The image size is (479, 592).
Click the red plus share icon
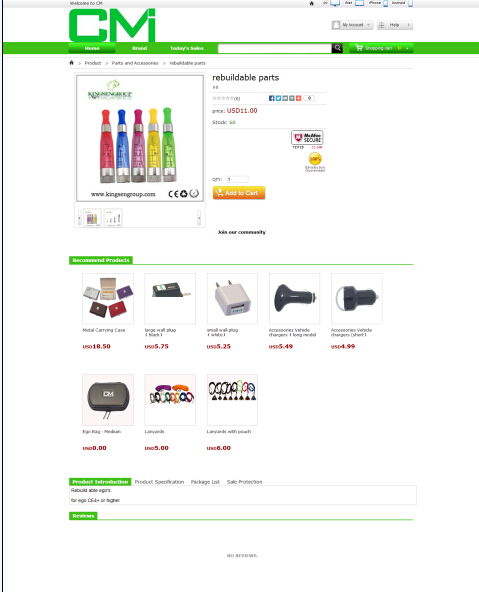(299, 98)
